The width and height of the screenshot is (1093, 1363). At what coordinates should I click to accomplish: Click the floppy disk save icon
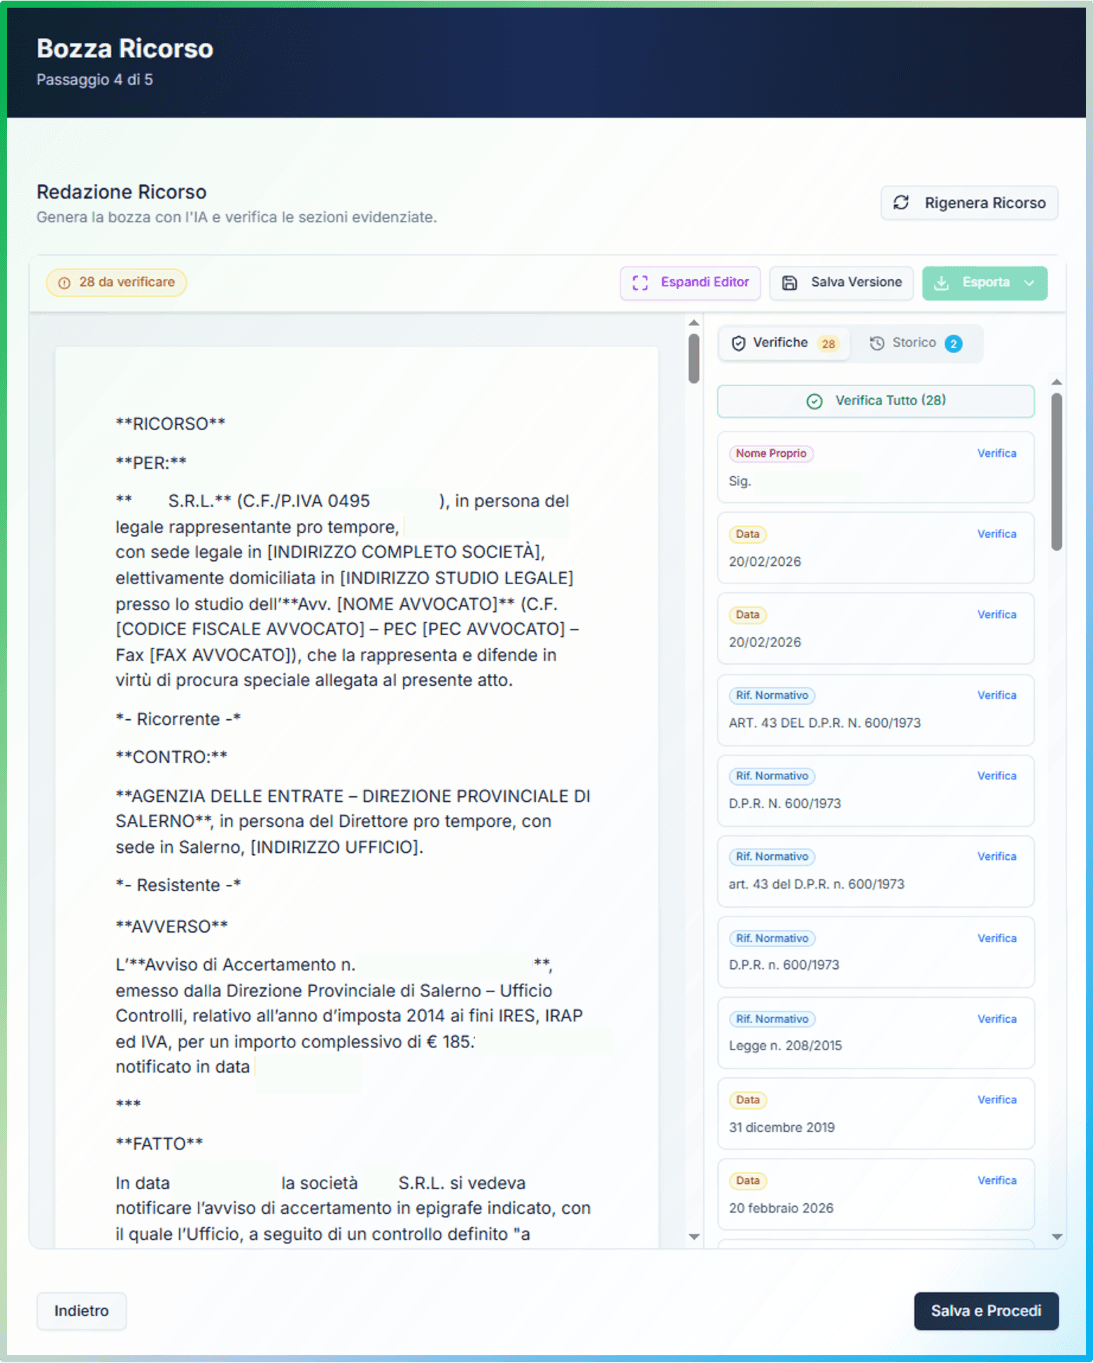point(789,283)
